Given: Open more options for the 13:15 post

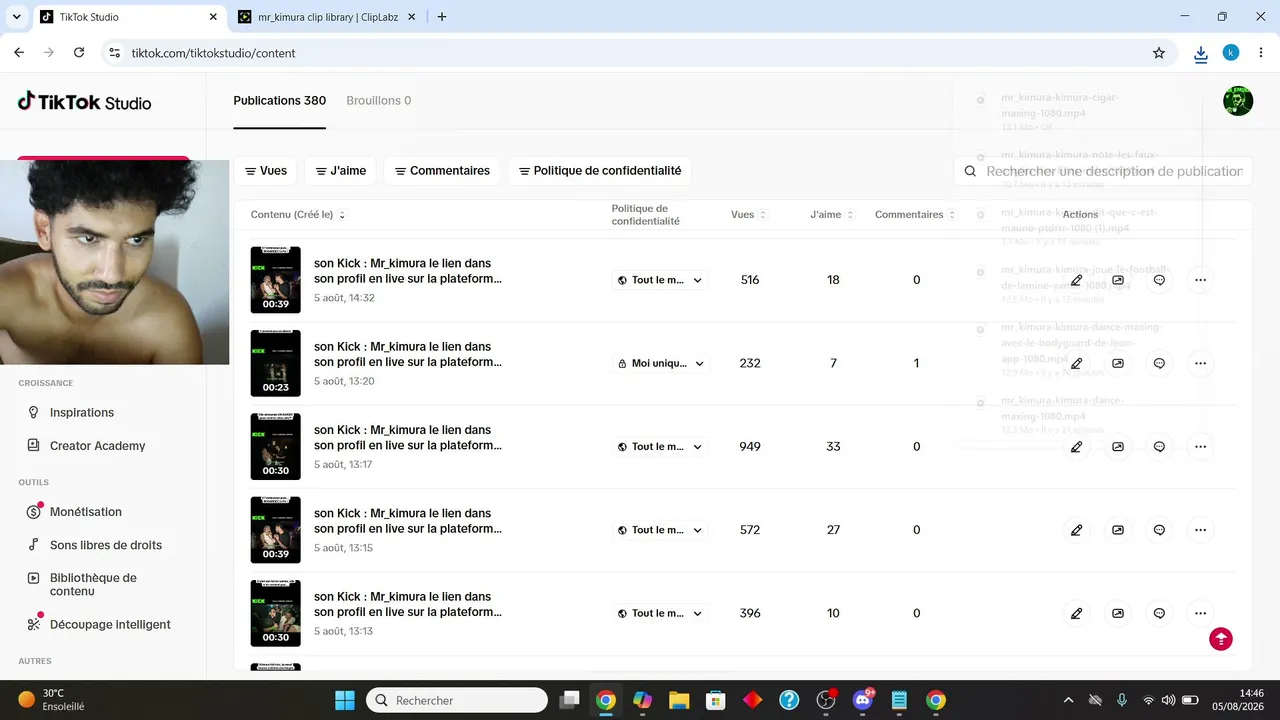Looking at the screenshot, I should pos(1201,530).
